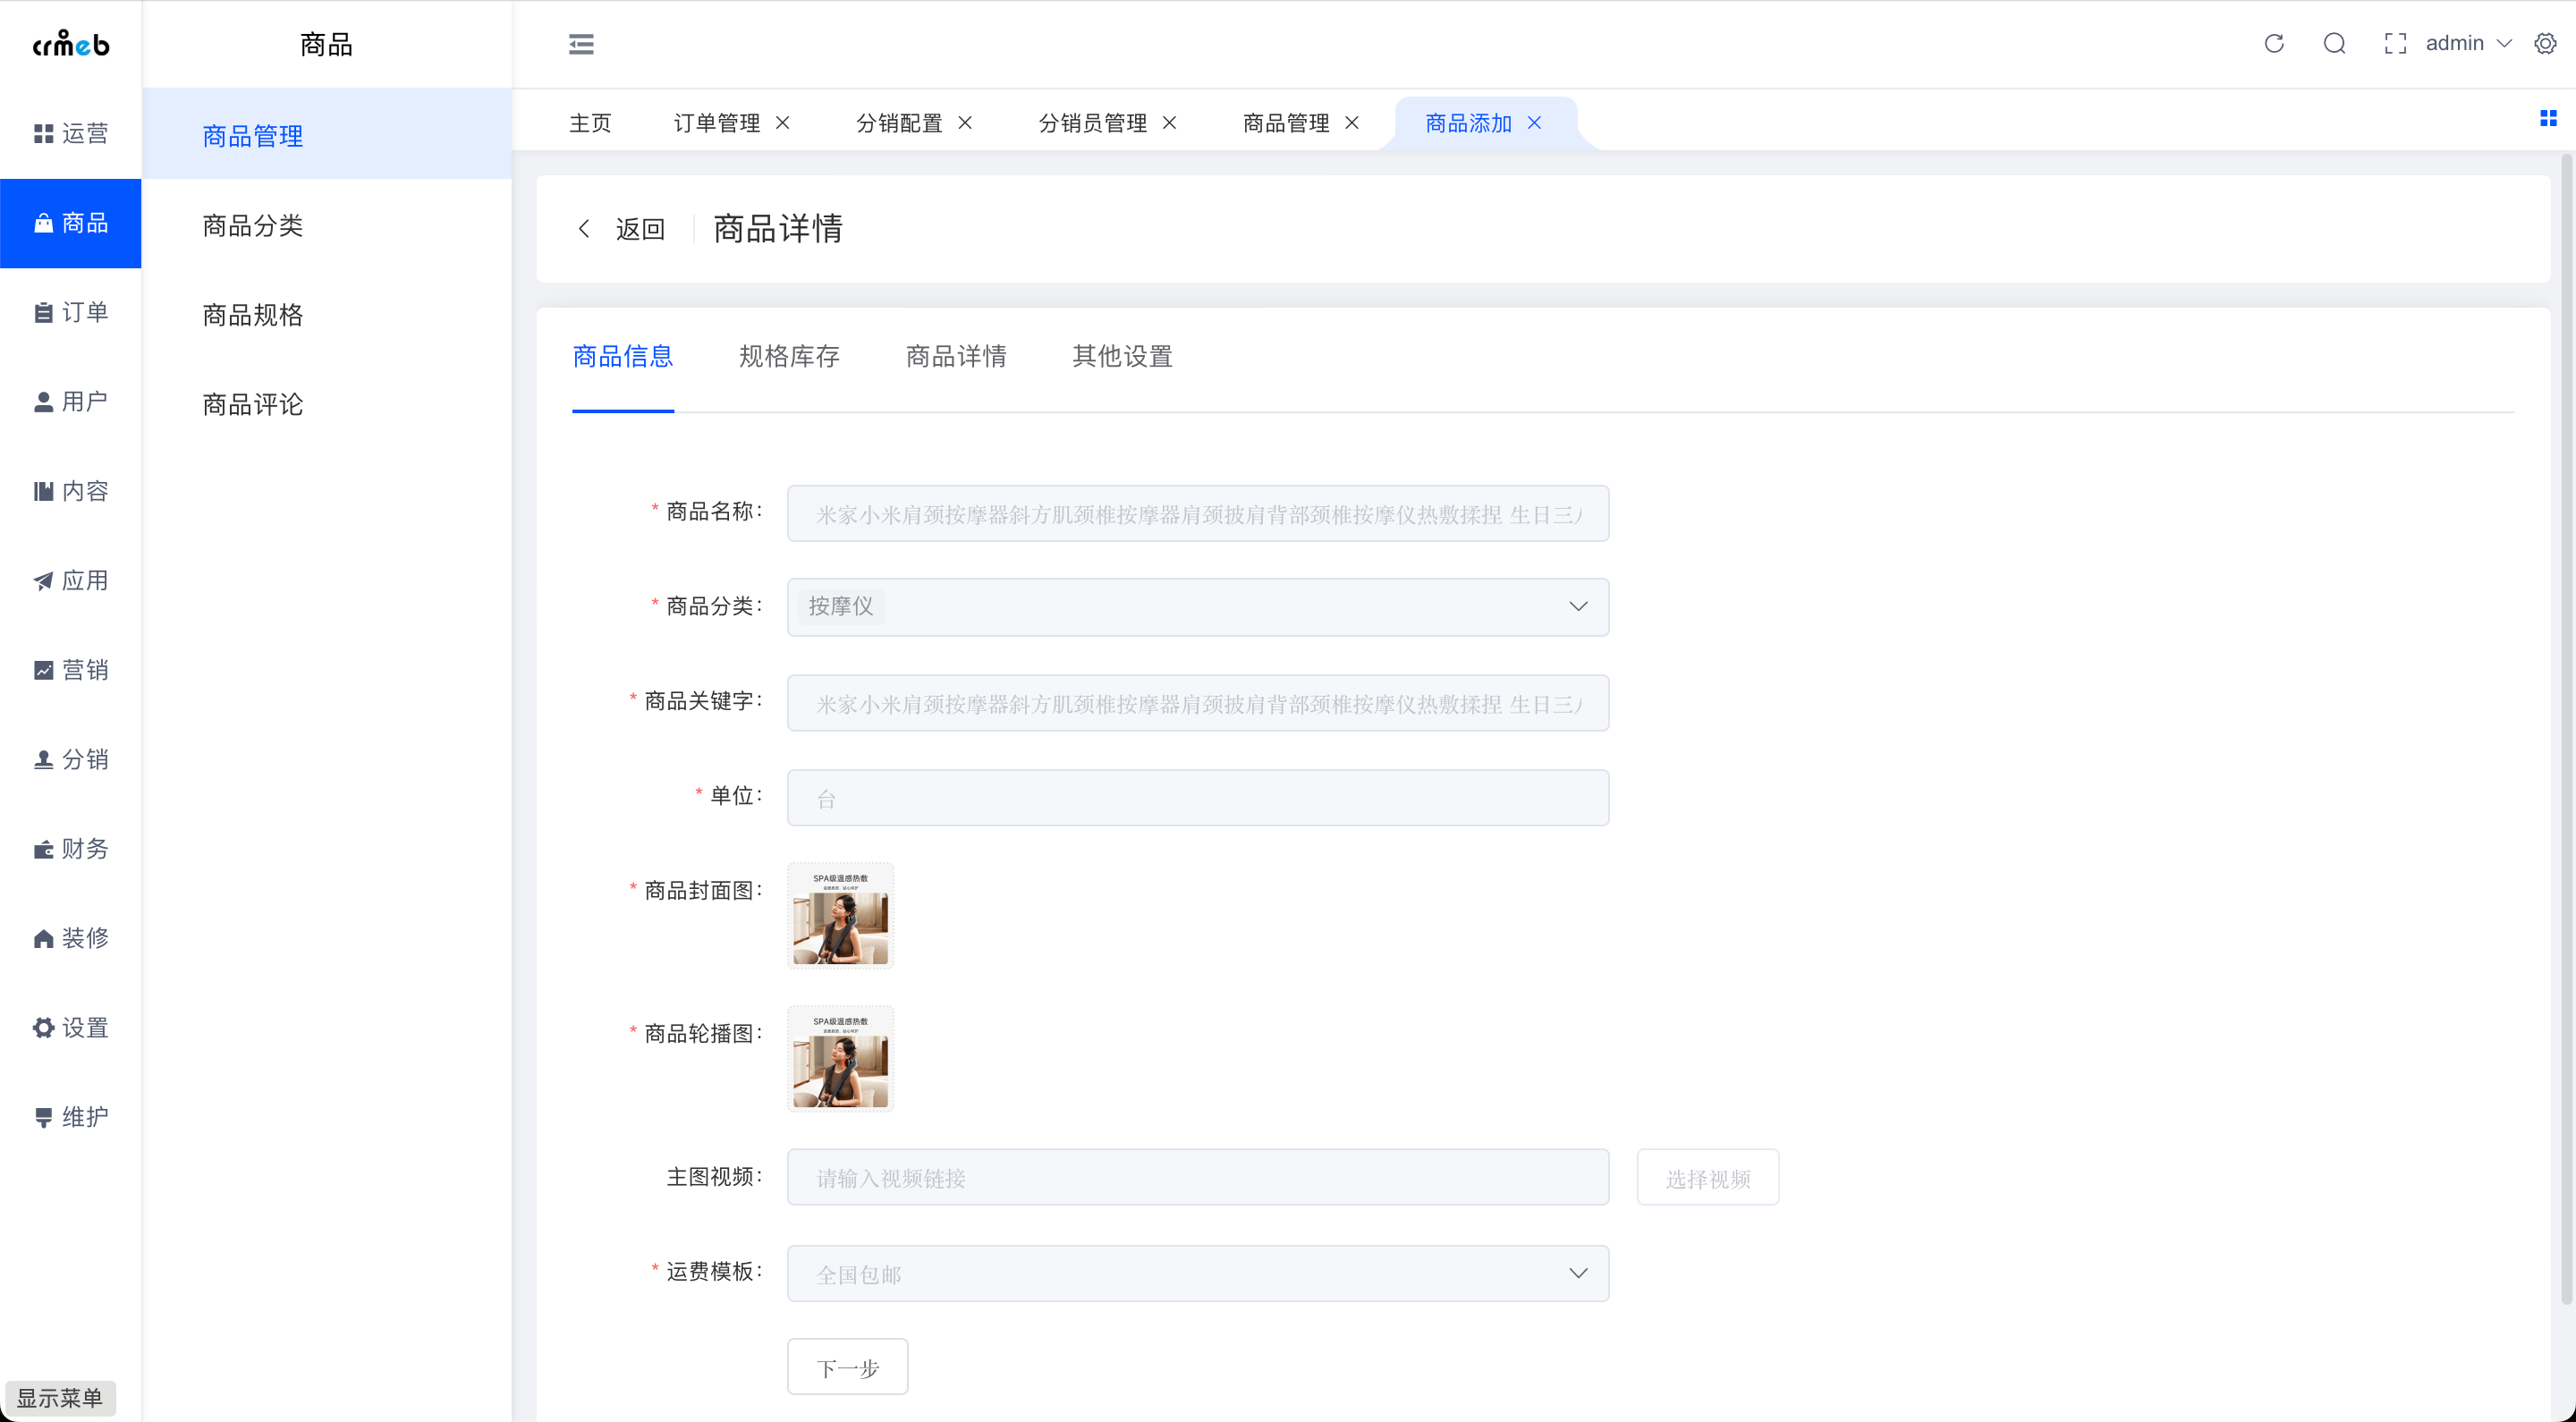Image resolution: width=2576 pixels, height=1422 pixels.
Task: Click the refresh icon in header
Action: (x=2274, y=43)
